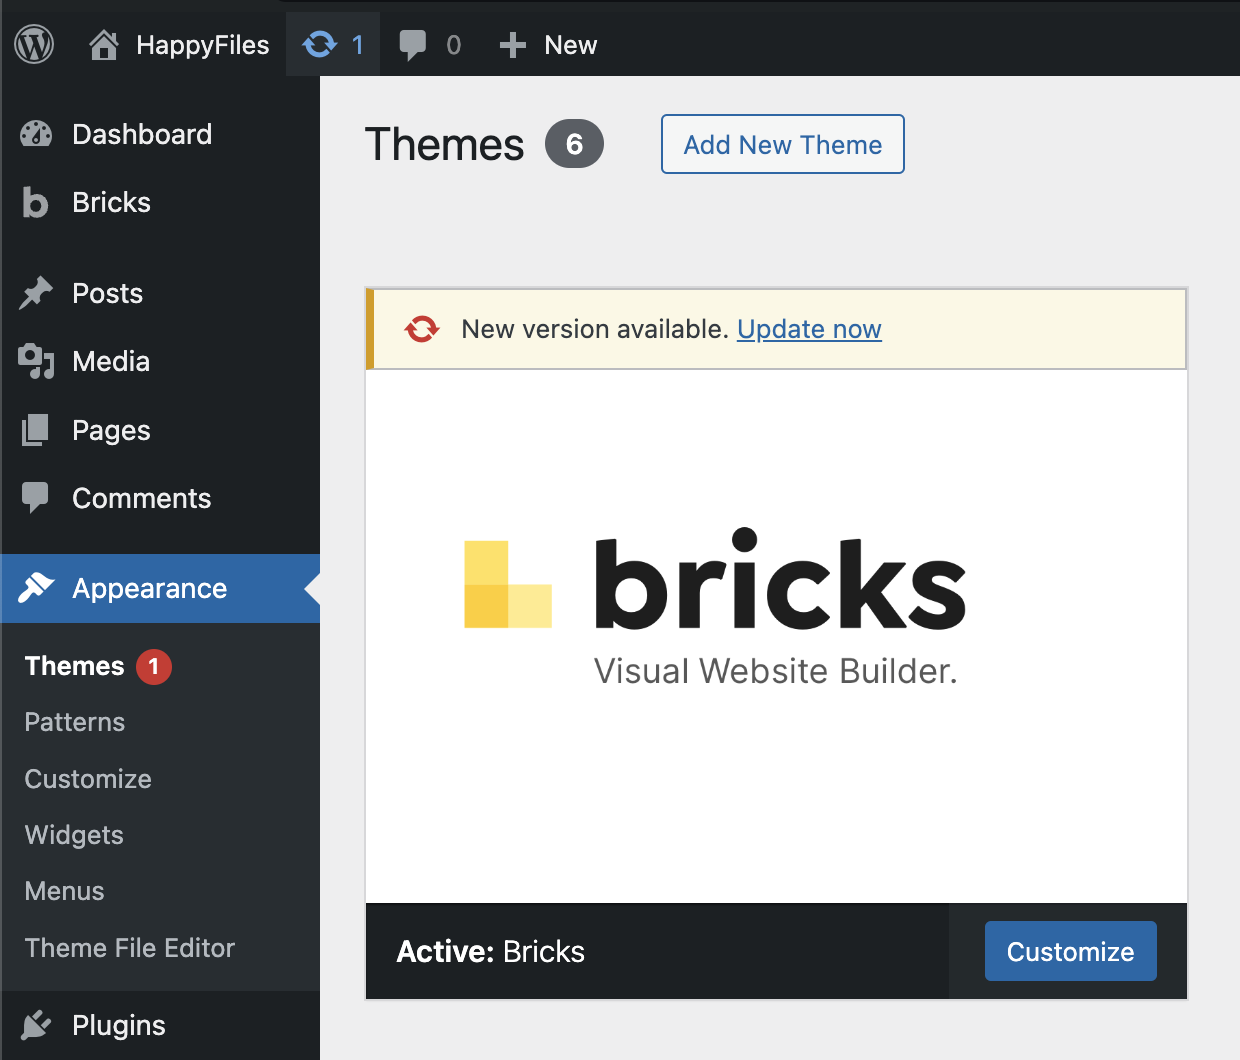Click the Pages sidebar icon
The height and width of the screenshot is (1060, 1240).
pyautogui.click(x=36, y=430)
